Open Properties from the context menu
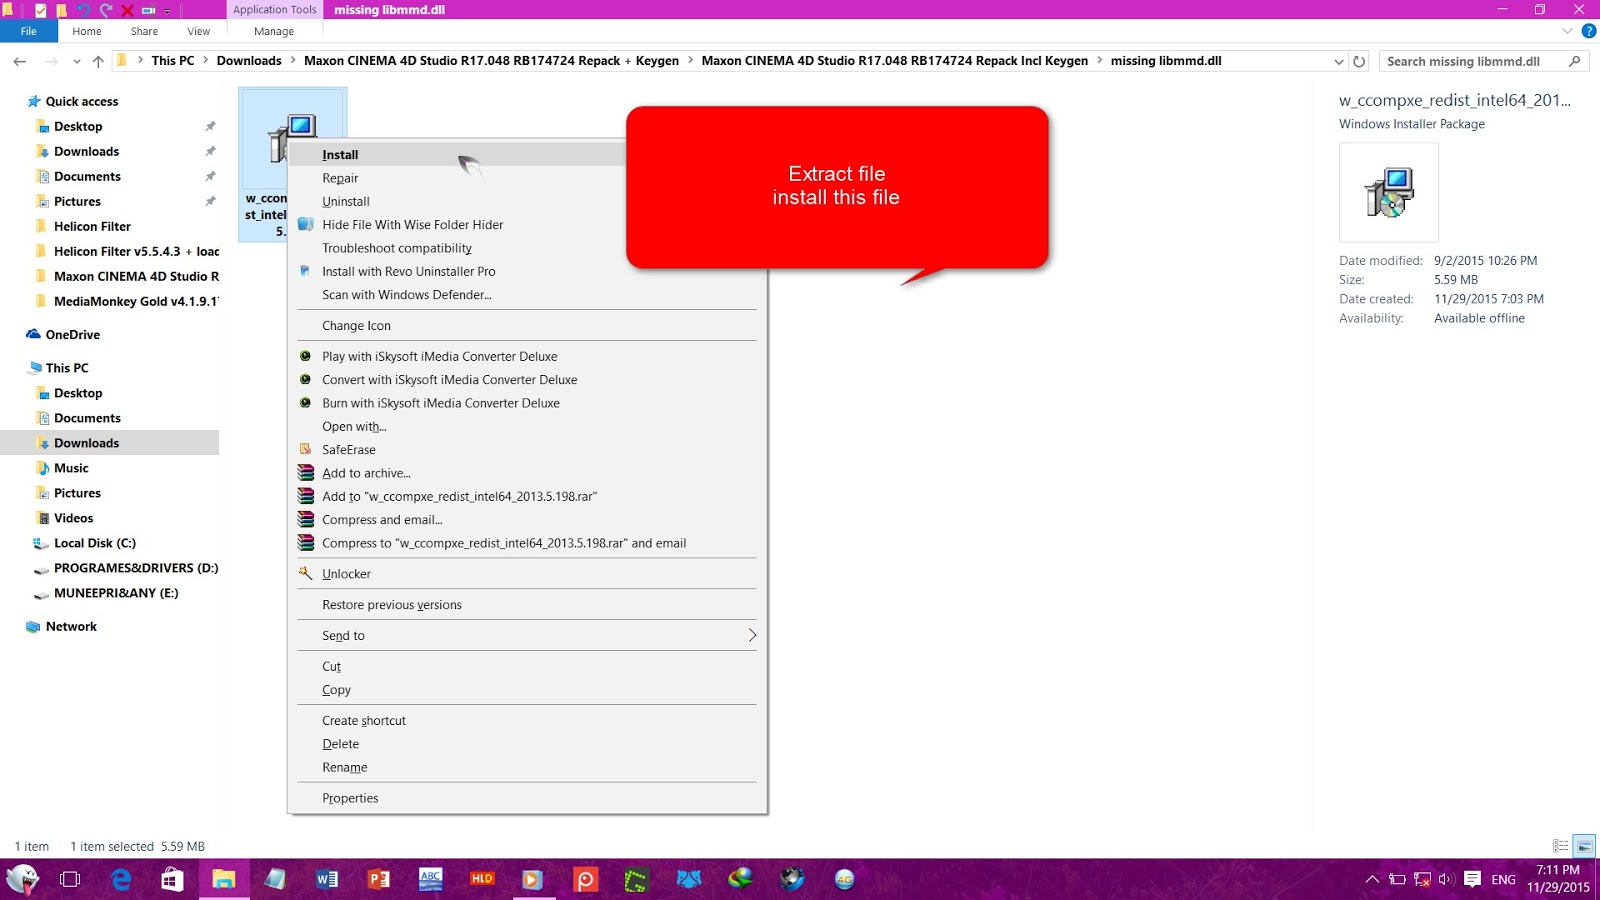Screen dimensions: 1600x900 pos(527,798)
